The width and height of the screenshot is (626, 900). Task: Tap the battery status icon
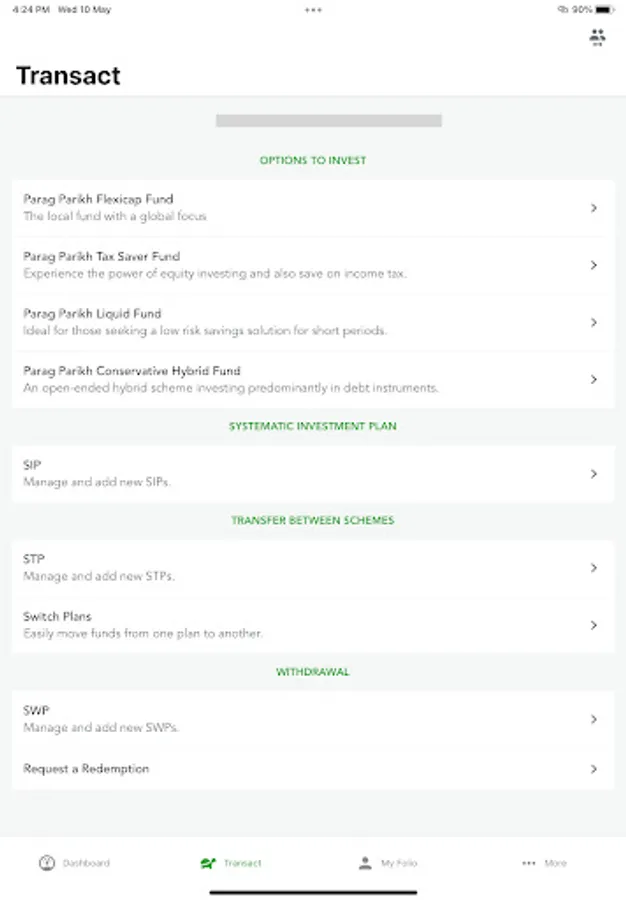[609, 10]
